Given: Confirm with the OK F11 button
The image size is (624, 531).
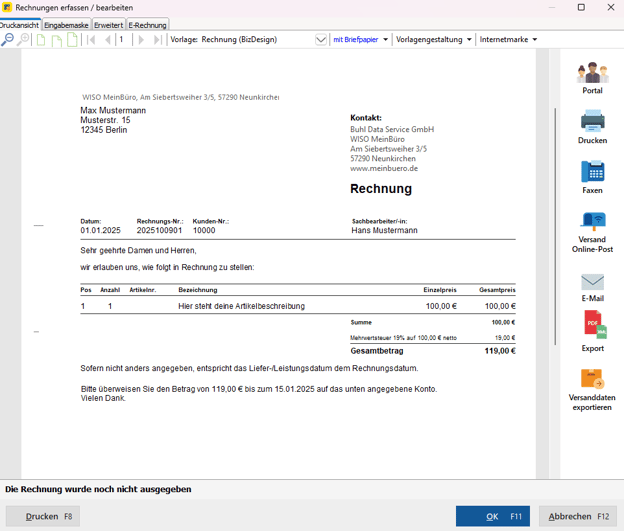Looking at the screenshot, I should [x=493, y=516].
